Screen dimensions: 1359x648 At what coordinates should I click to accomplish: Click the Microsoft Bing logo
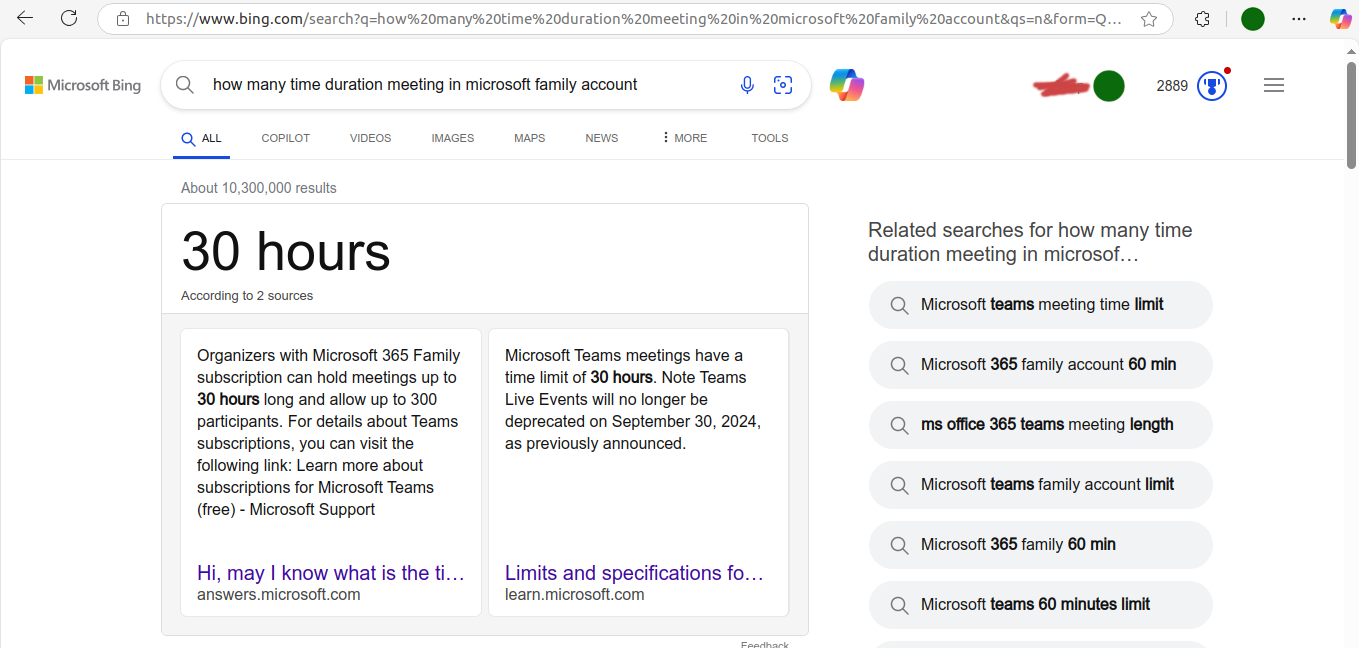pos(83,85)
